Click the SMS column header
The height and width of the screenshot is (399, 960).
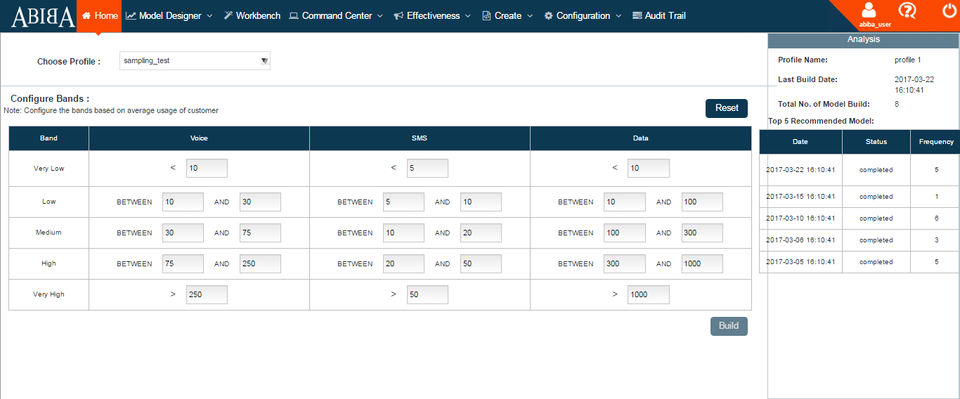420,138
